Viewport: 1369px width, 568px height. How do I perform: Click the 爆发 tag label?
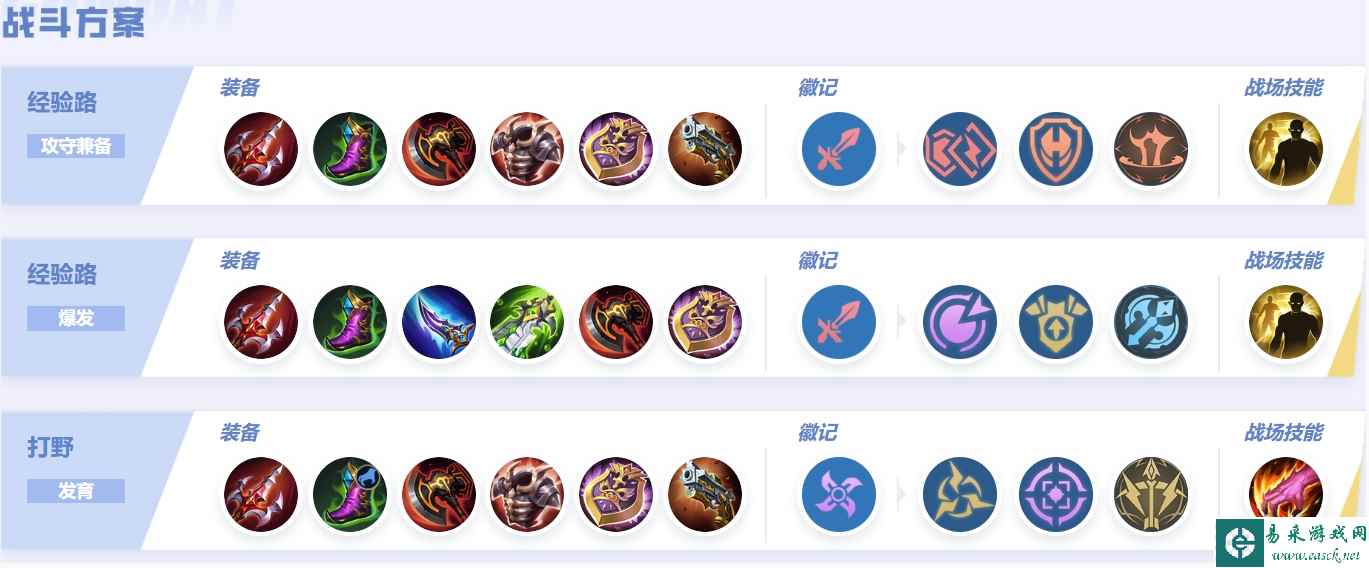tap(76, 318)
